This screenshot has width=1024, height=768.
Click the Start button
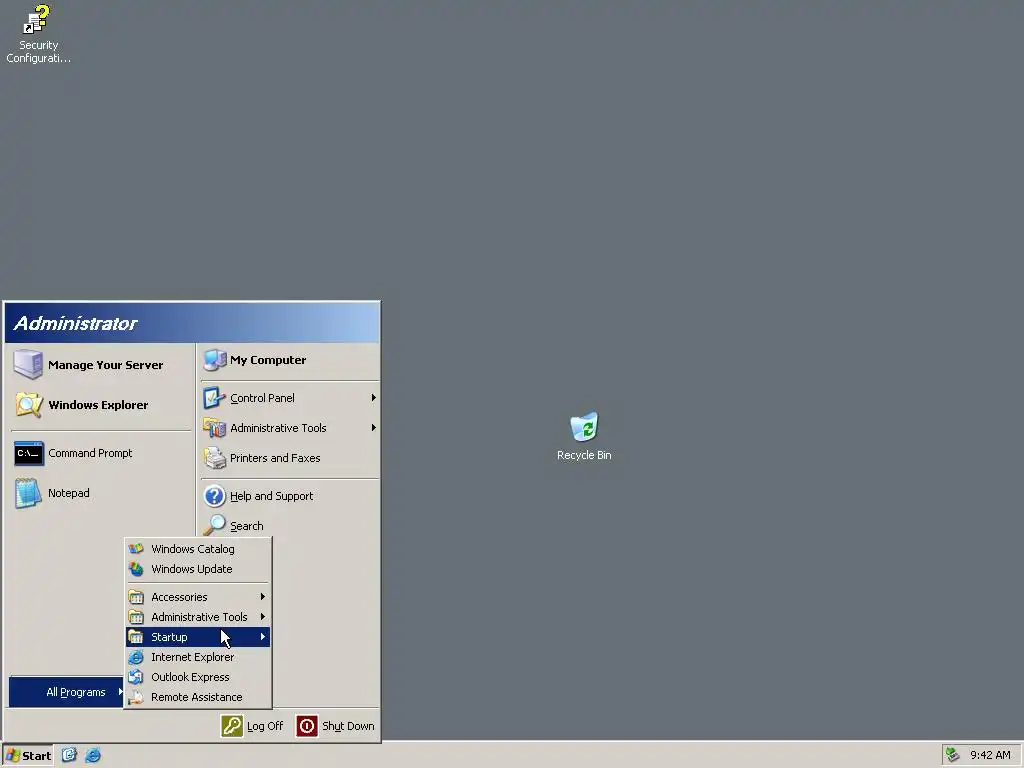click(27, 756)
